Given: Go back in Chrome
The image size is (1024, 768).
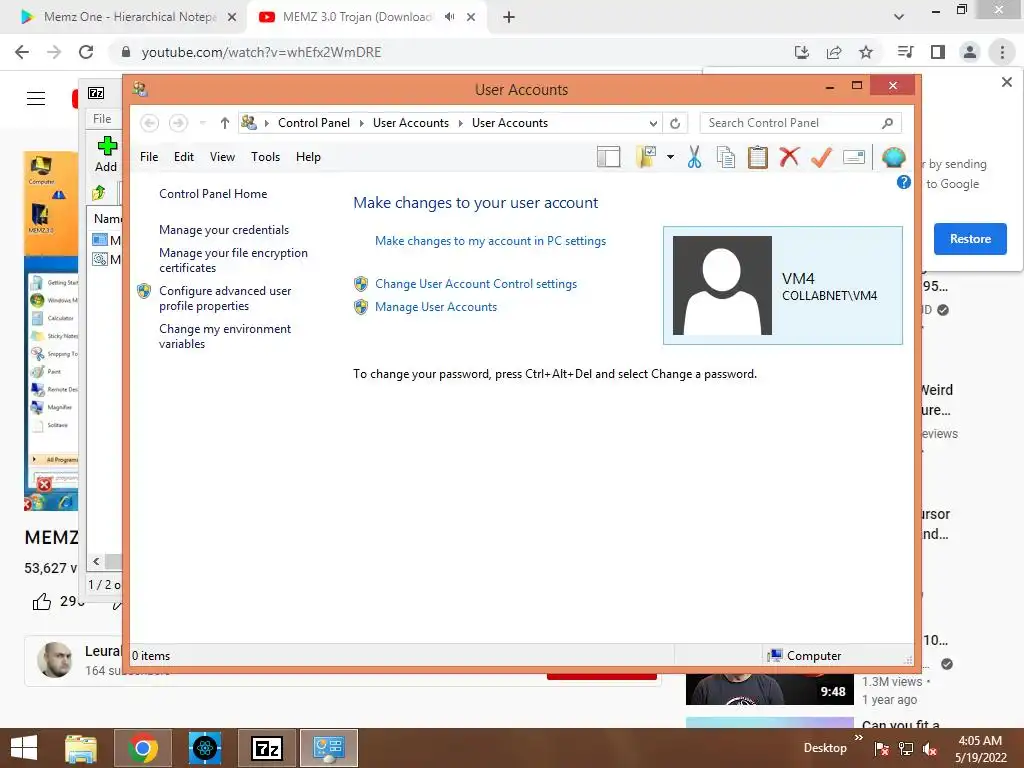Looking at the screenshot, I should [x=22, y=52].
